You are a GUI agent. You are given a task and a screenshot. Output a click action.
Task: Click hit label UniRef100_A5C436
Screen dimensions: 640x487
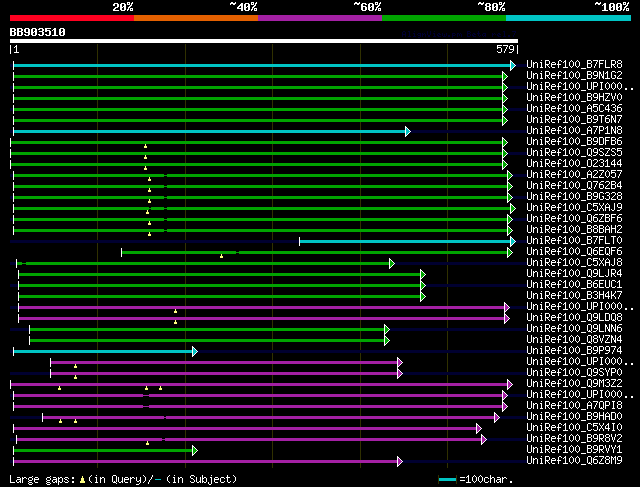click(574, 109)
